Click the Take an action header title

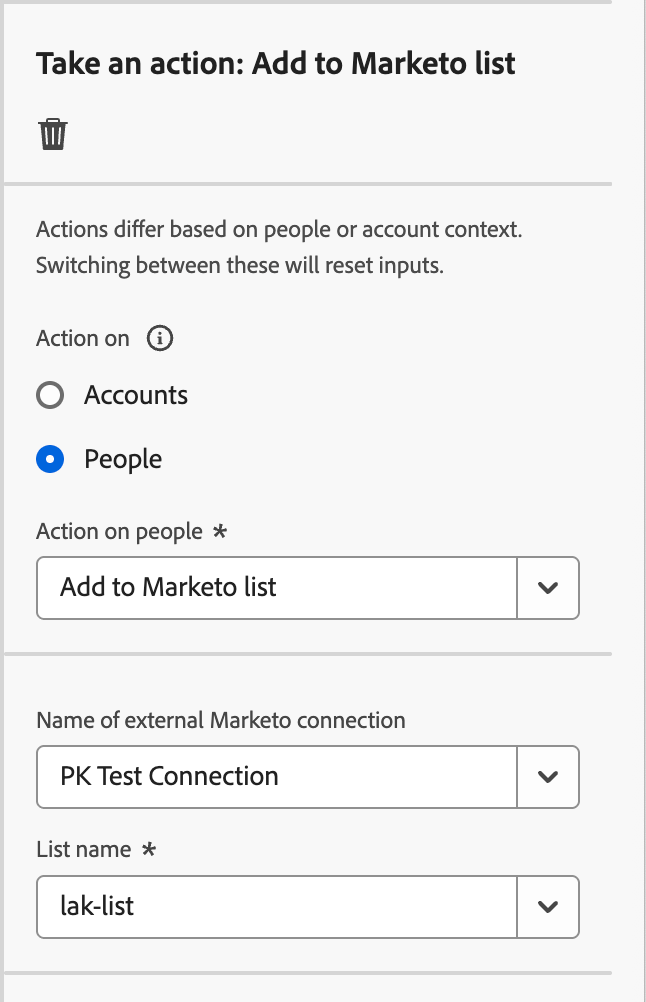tap(276, 63)
